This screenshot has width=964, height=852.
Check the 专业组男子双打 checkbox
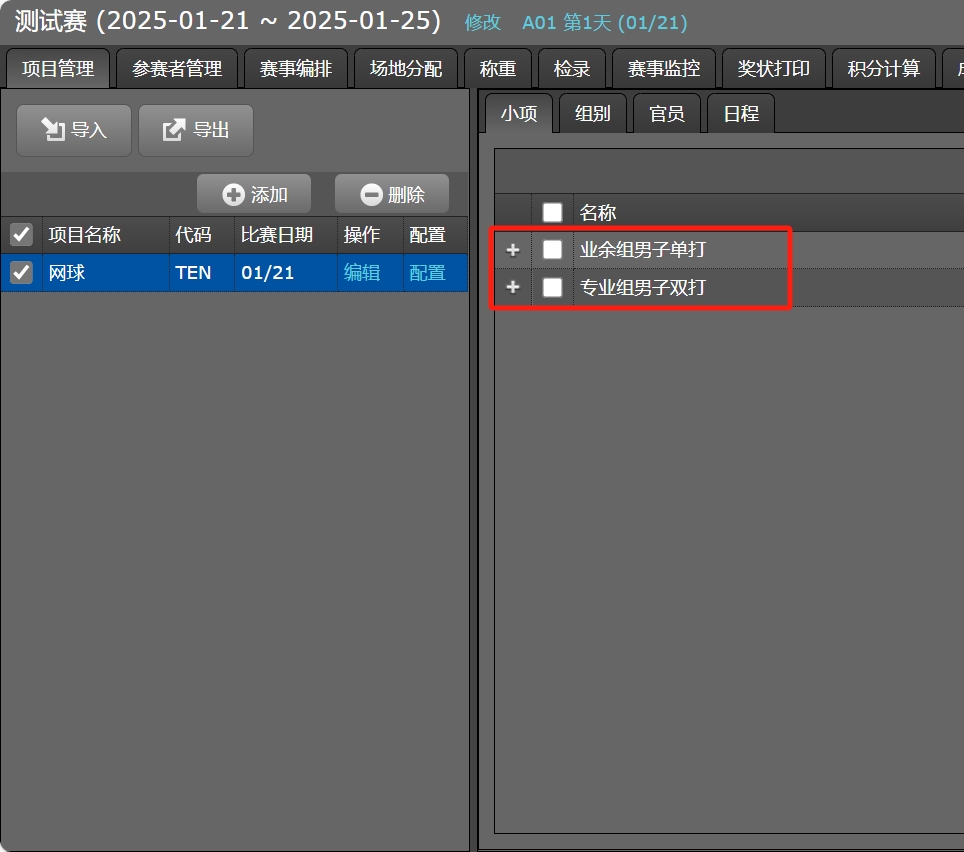pos(552,288)
